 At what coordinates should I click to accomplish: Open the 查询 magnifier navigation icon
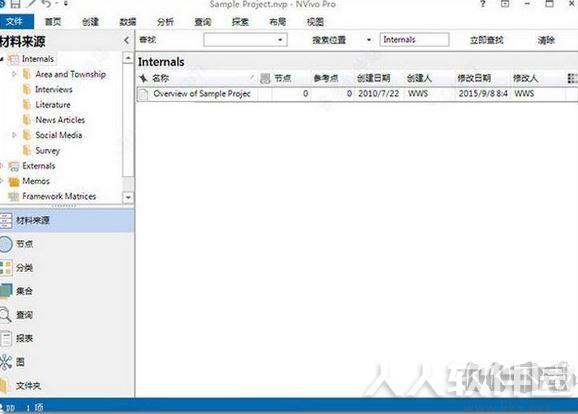[x=5, y=315]
